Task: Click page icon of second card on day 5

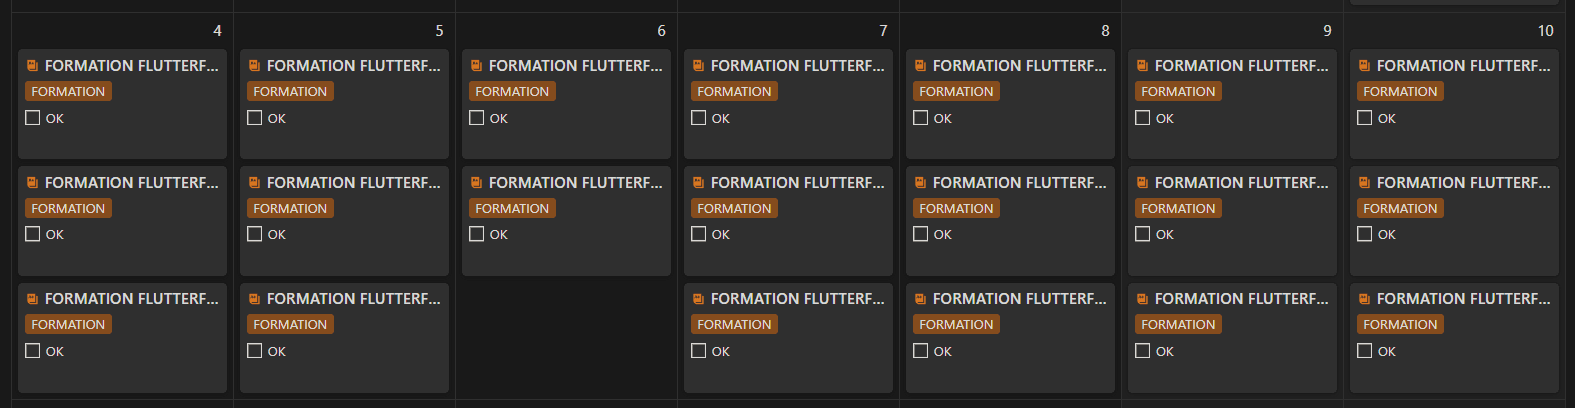Action: [x=255, y=183]
